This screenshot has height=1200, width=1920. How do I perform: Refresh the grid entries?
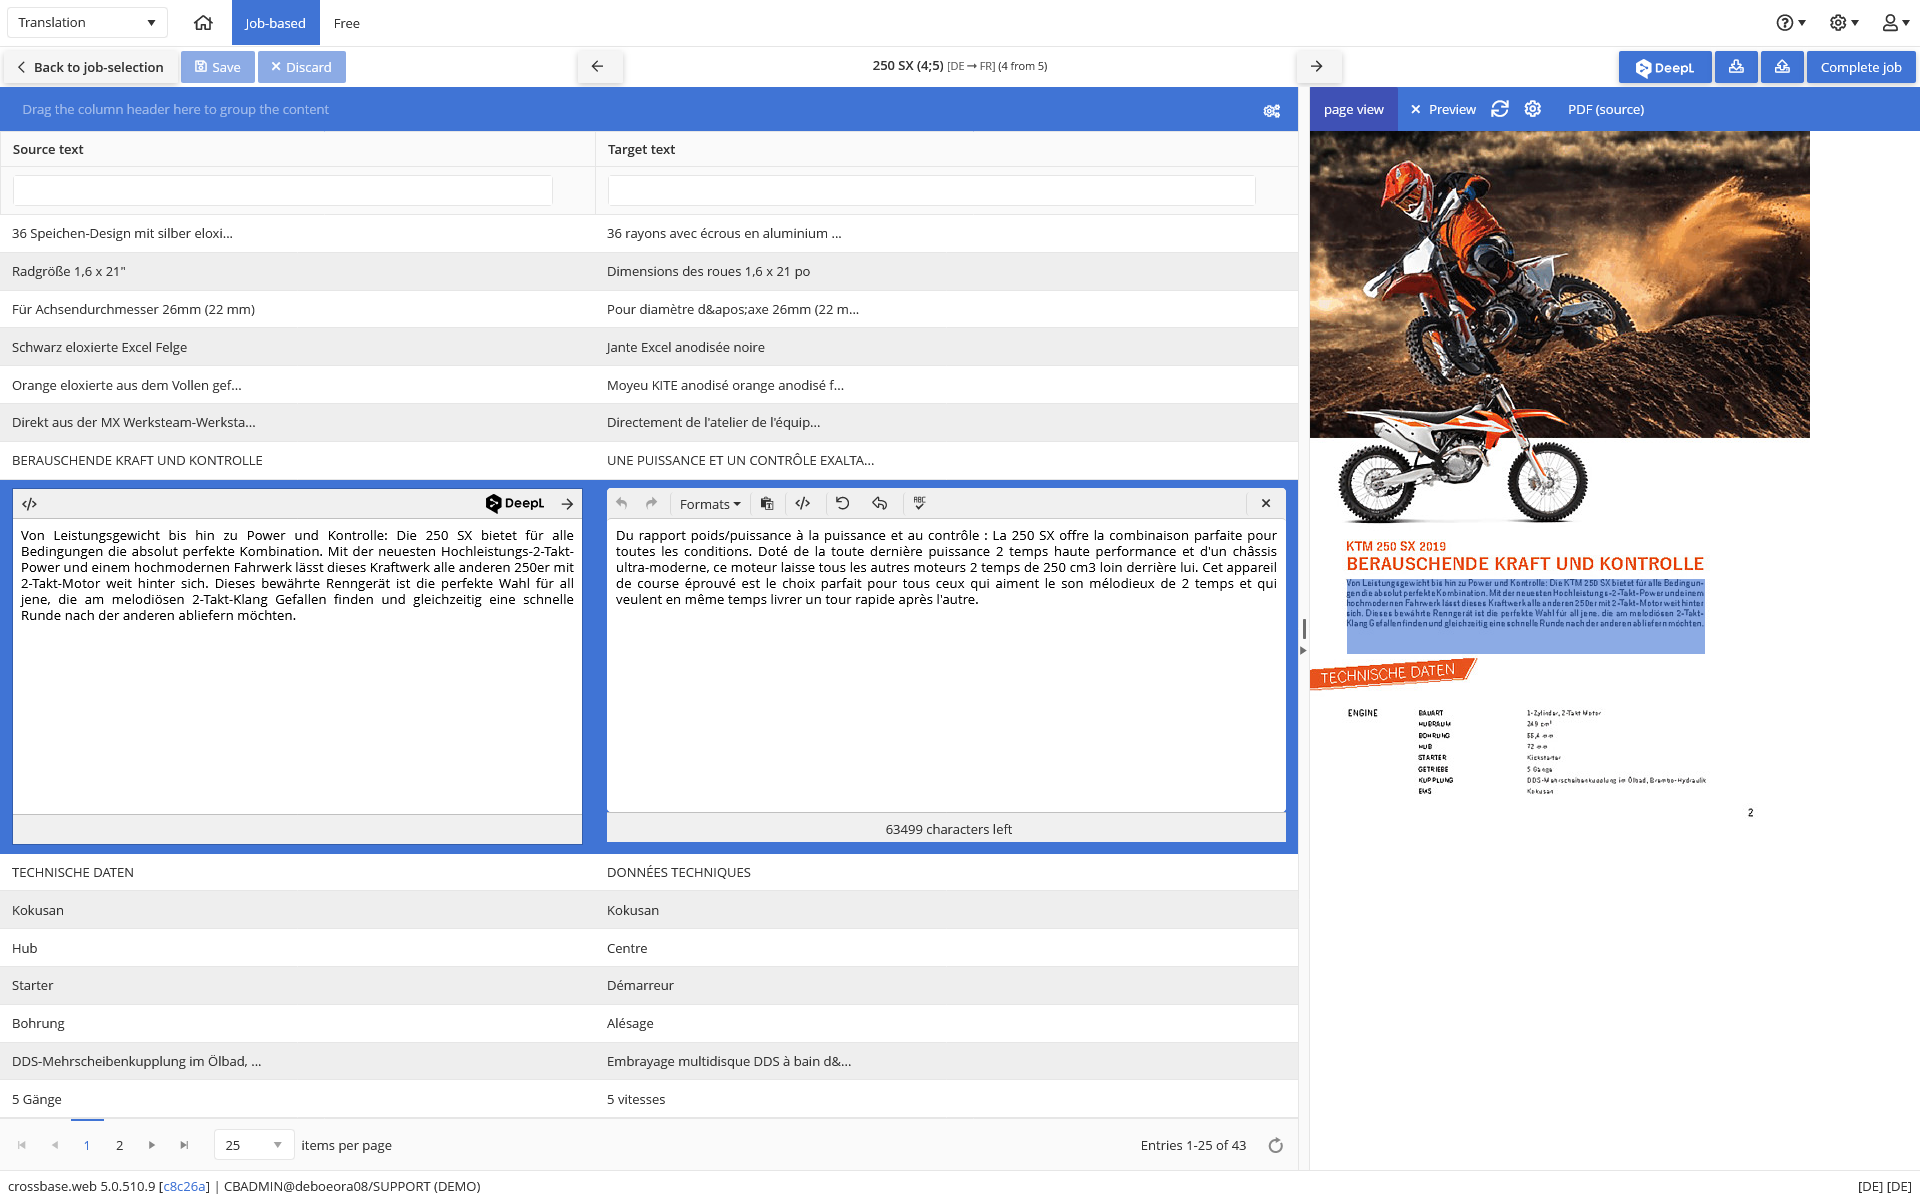point(1276,1146)
